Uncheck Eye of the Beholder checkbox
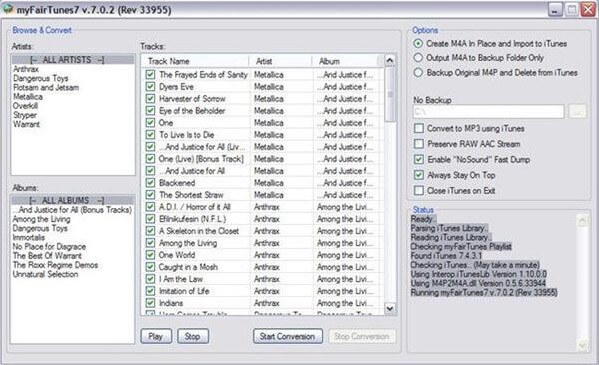 point(150,111)
